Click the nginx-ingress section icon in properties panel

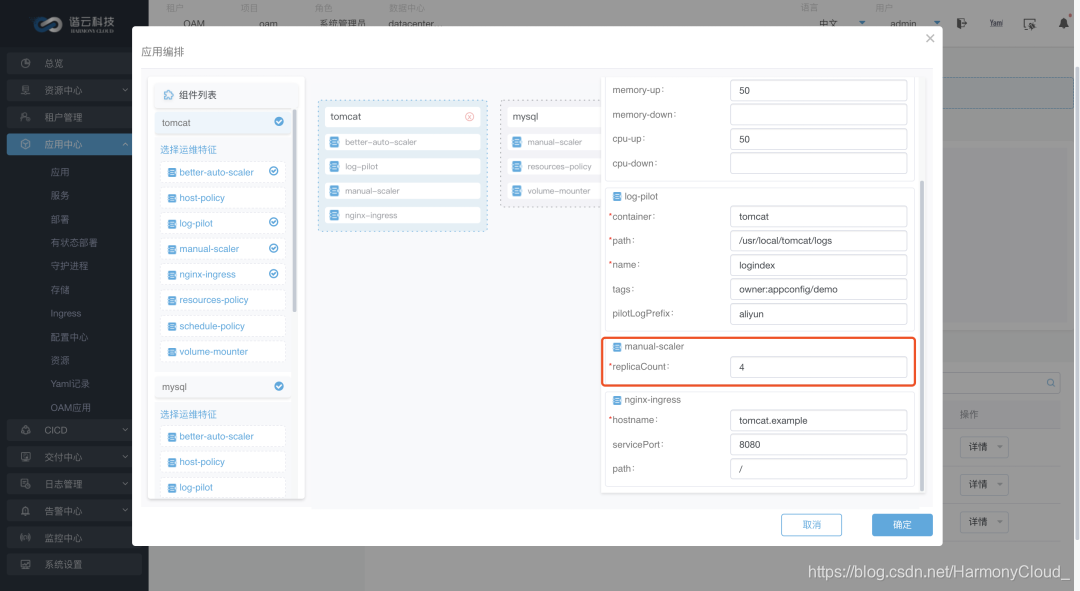617,400
